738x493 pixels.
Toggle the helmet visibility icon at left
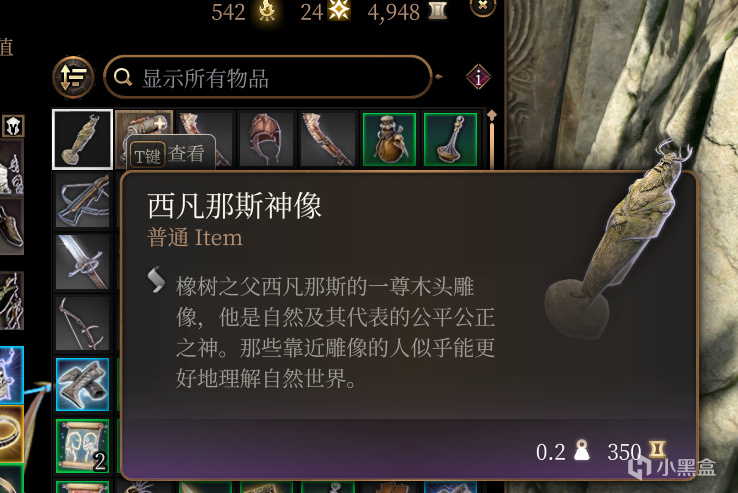coord(13,126)
